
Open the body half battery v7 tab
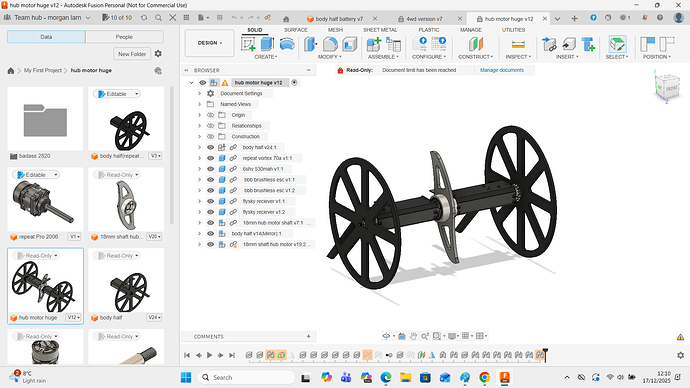[x=339, y=19]
